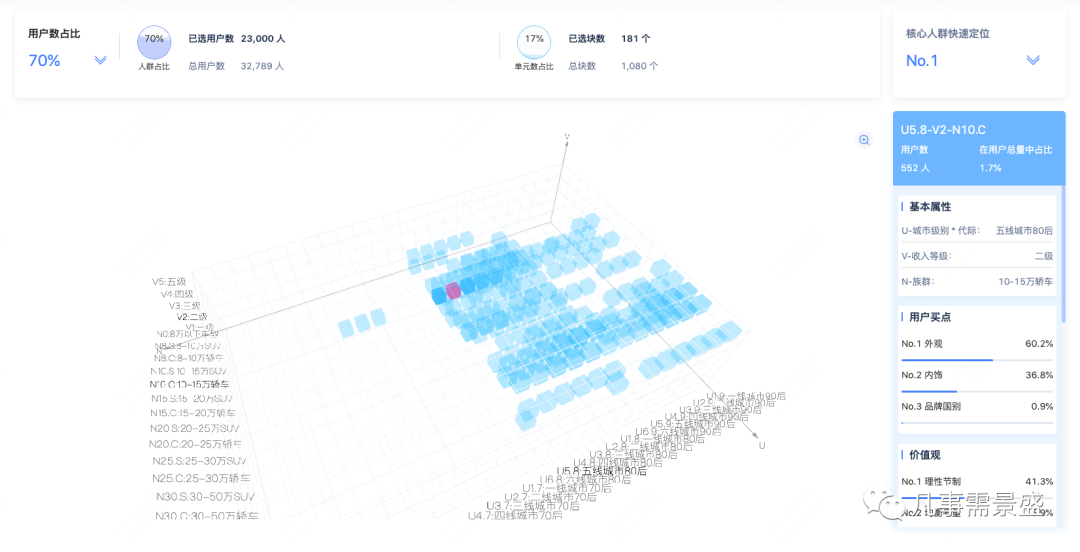
Task: Click the U3.7:三线城市70后 axis label
Action: coord(532,506)
